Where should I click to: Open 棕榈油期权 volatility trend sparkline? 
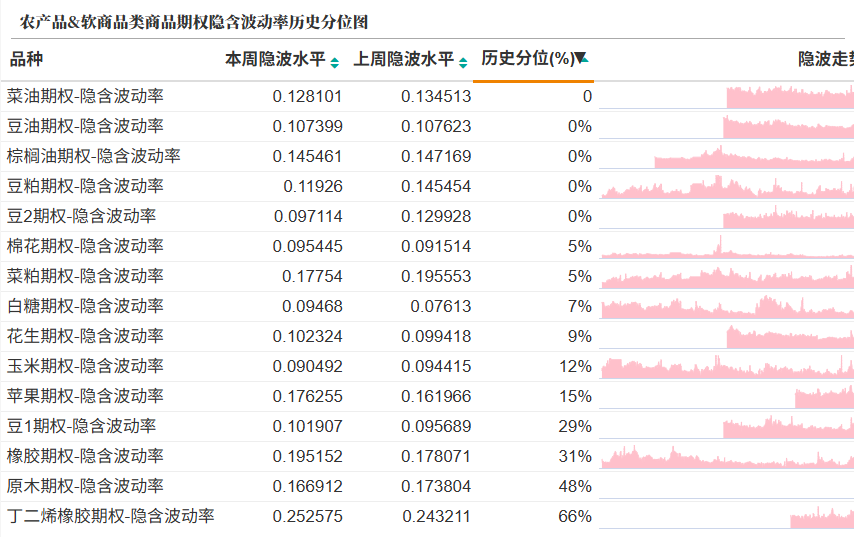[727, 156]
